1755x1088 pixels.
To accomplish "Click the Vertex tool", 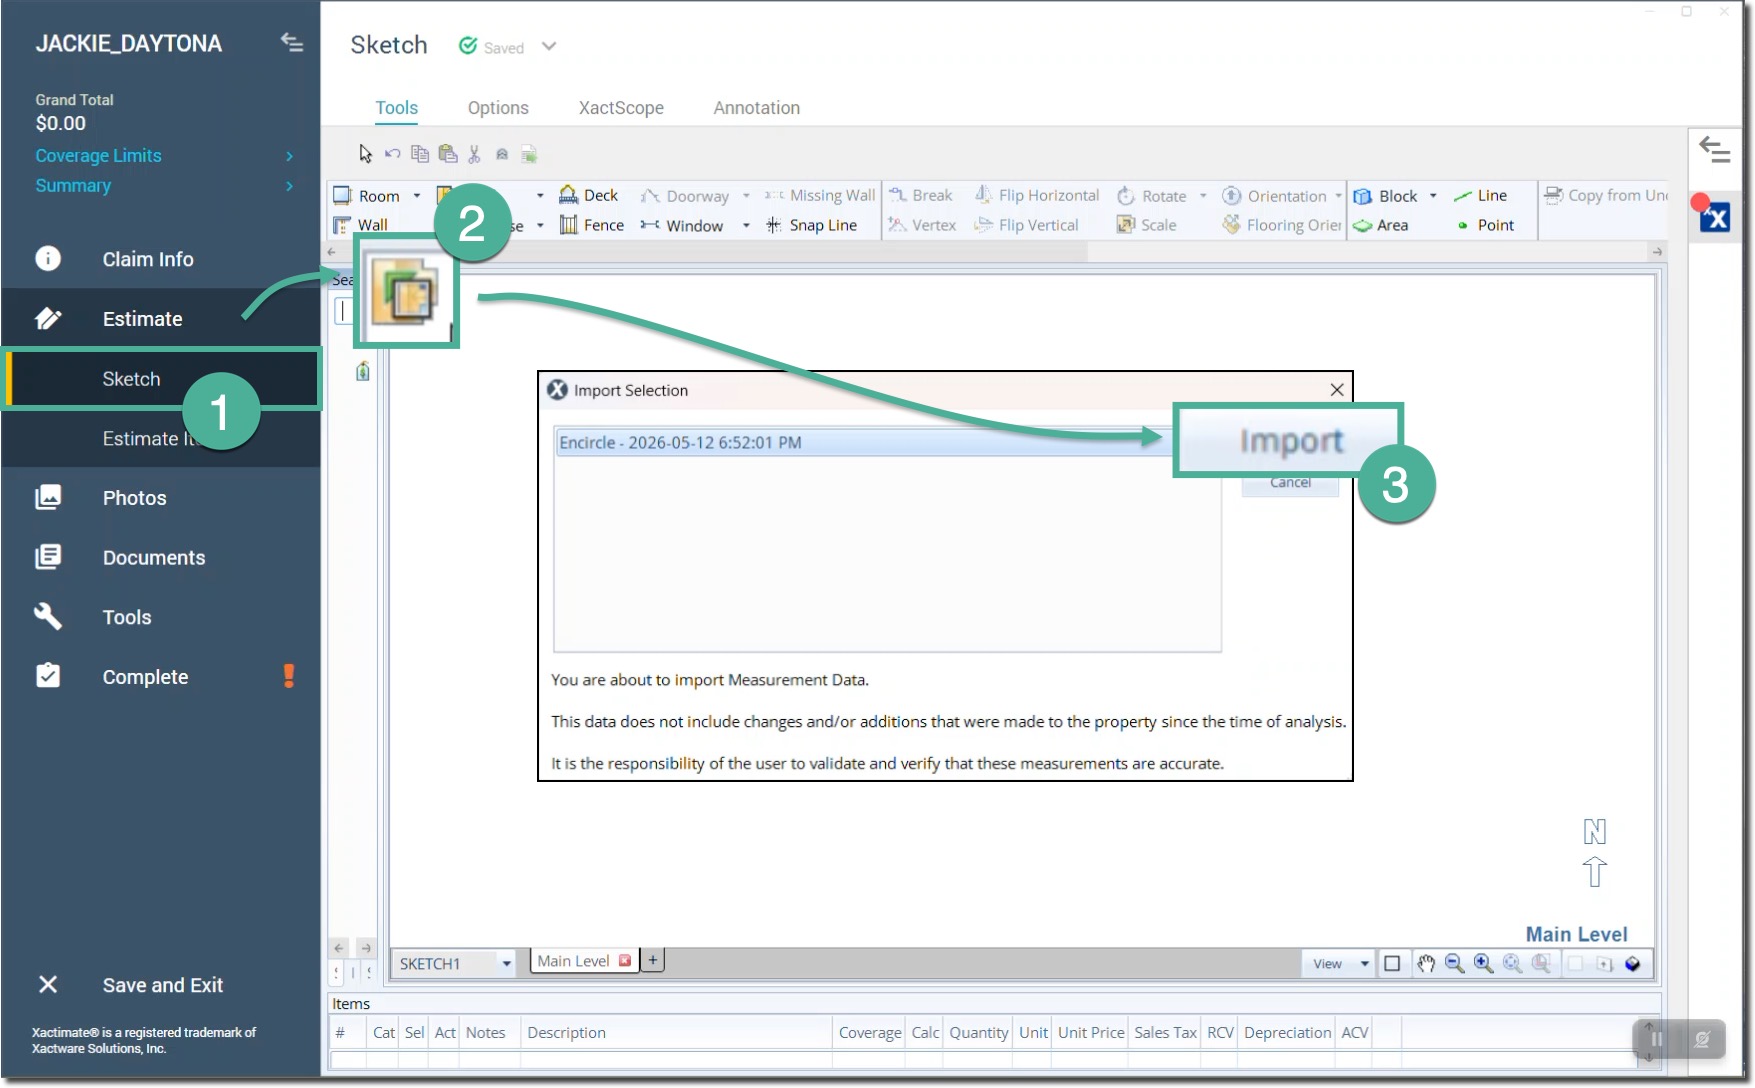I will pyautogui.click(x=923, y=225).
